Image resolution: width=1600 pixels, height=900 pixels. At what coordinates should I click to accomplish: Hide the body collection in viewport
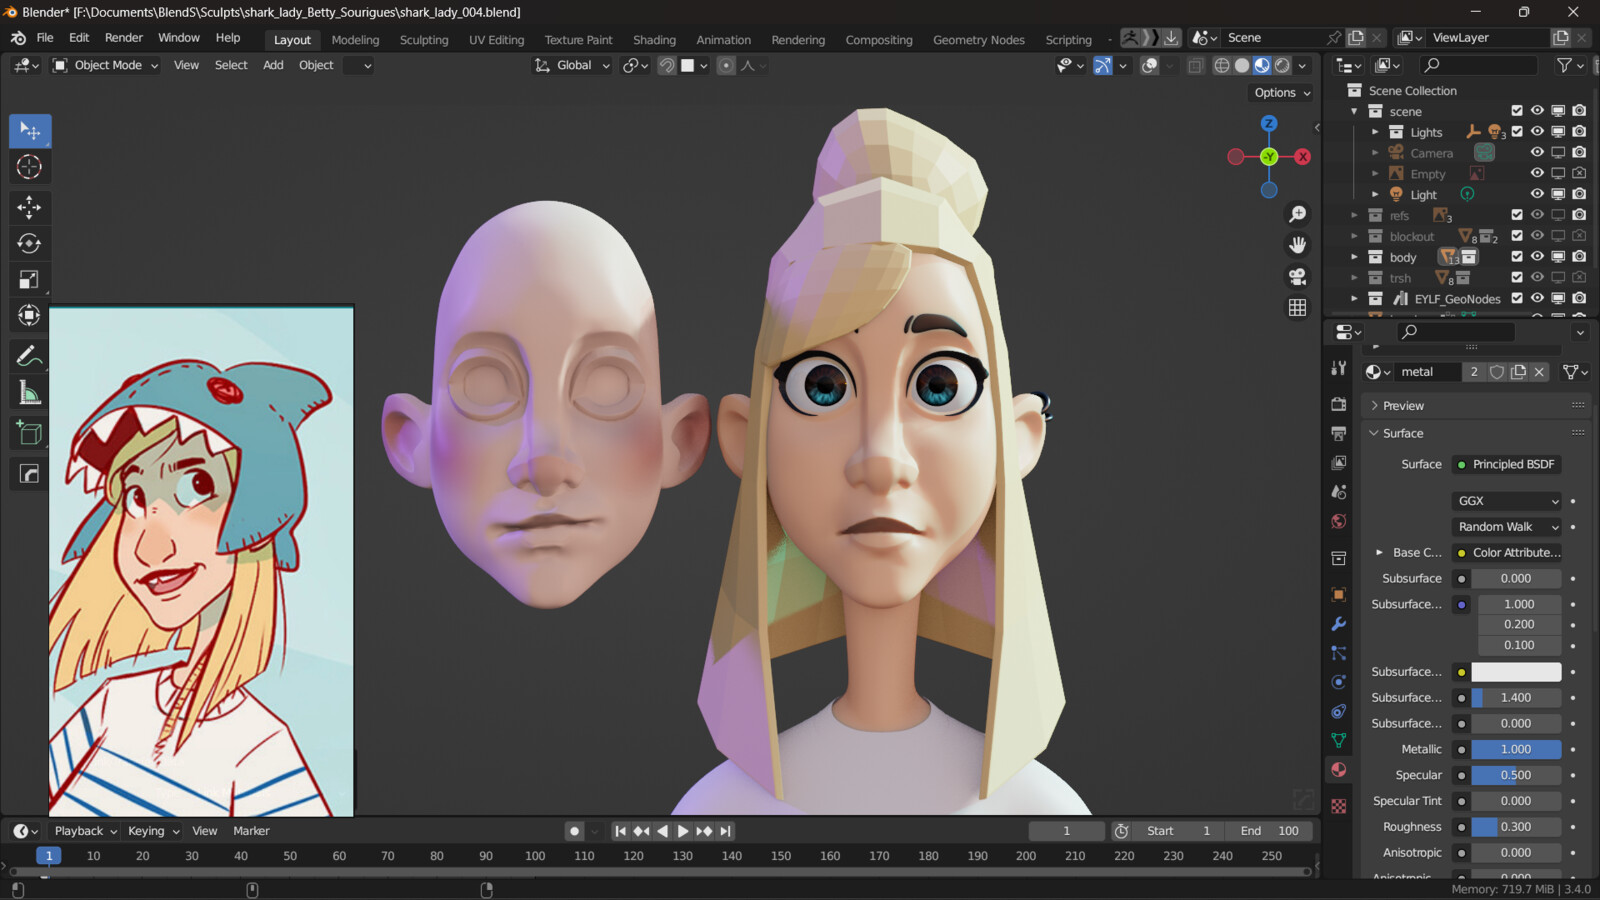coord(1537,257)
